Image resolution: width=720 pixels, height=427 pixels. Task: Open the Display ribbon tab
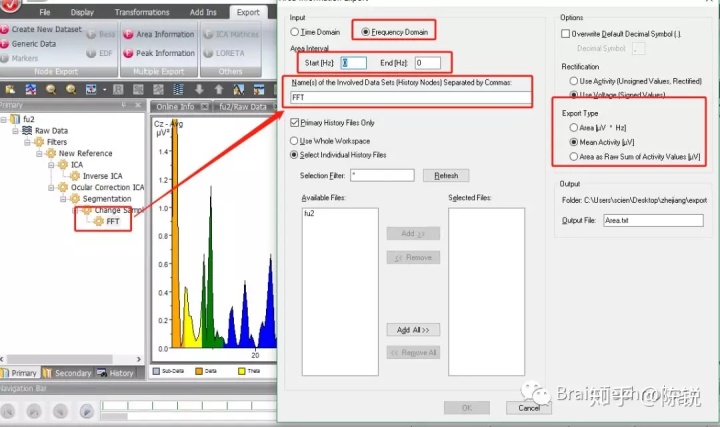click(82, 12)
